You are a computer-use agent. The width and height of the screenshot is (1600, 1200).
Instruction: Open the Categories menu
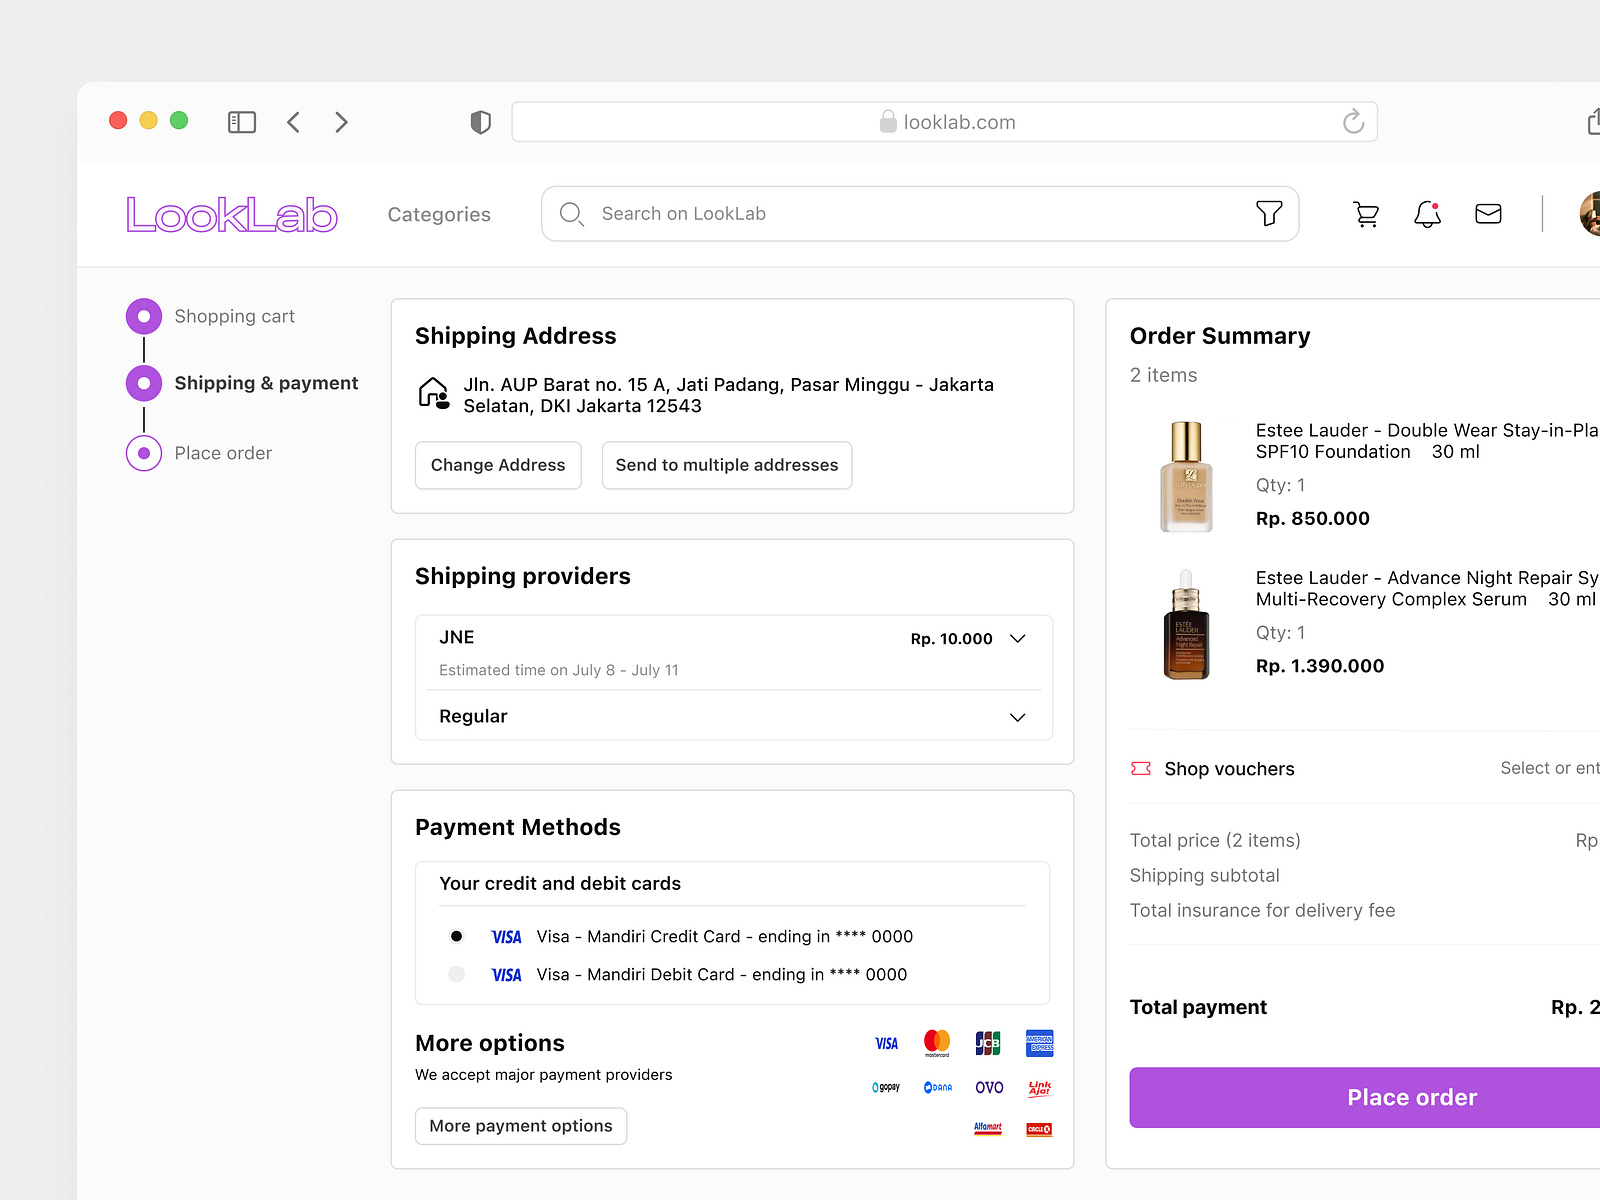(439, 214)
